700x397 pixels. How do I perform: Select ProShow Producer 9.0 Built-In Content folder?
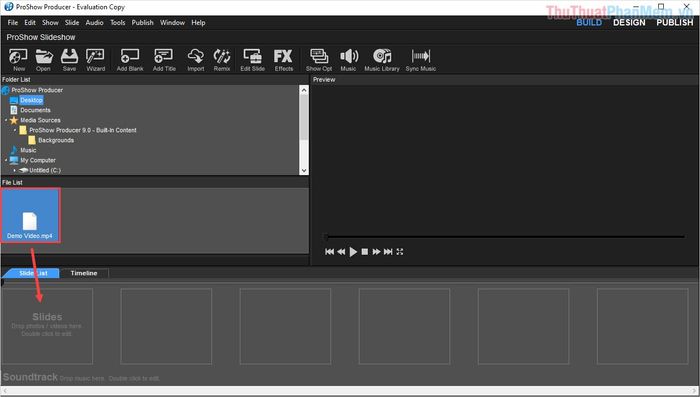click(x=83, y=130)
